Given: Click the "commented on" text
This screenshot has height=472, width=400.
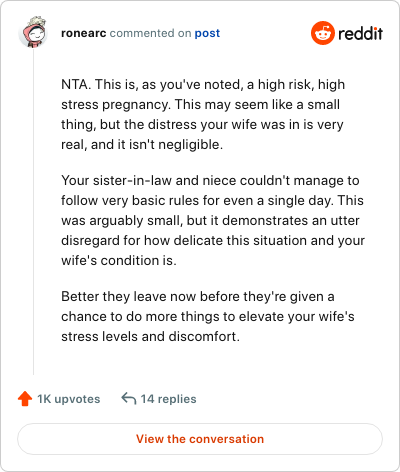Looking at the screenshot, I should pyautogui.click(x=150, y=33).
